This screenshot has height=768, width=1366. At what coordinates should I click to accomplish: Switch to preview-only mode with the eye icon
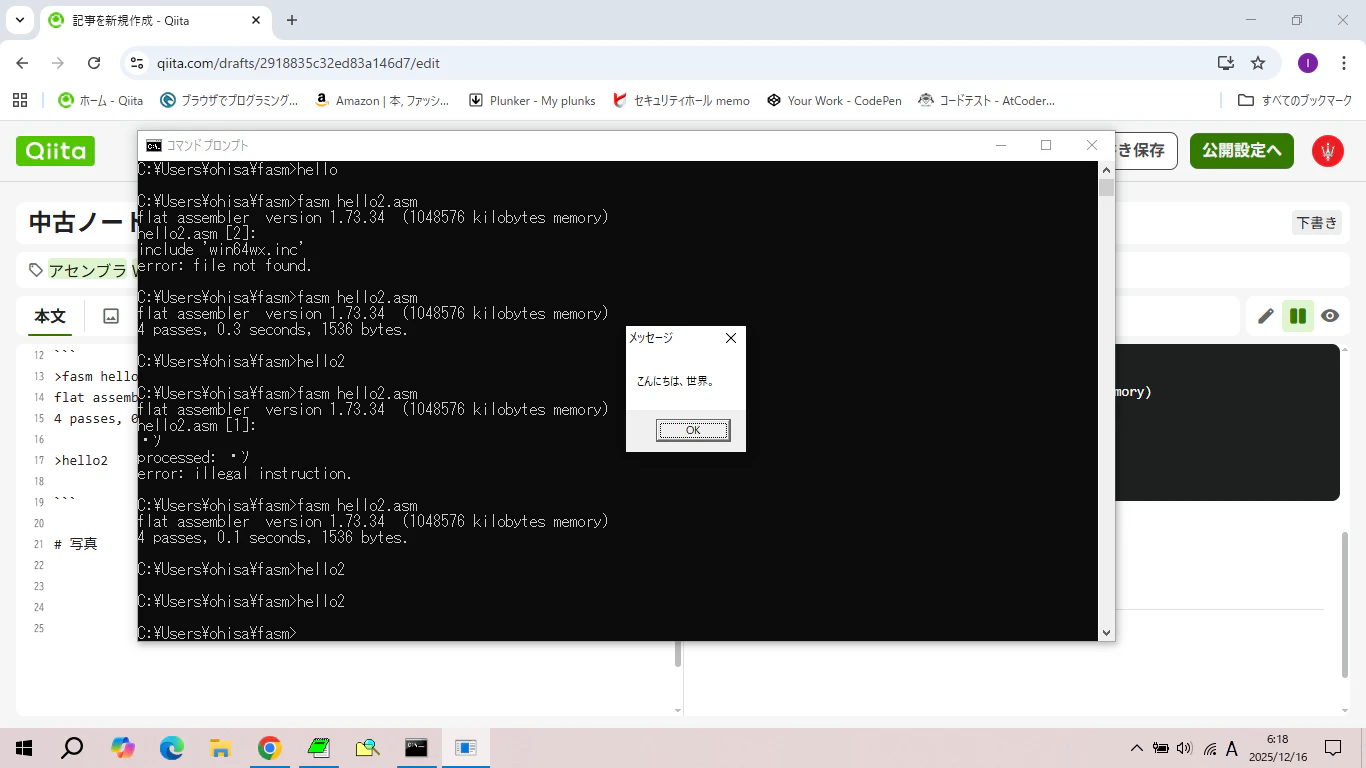click(1330, 316)
